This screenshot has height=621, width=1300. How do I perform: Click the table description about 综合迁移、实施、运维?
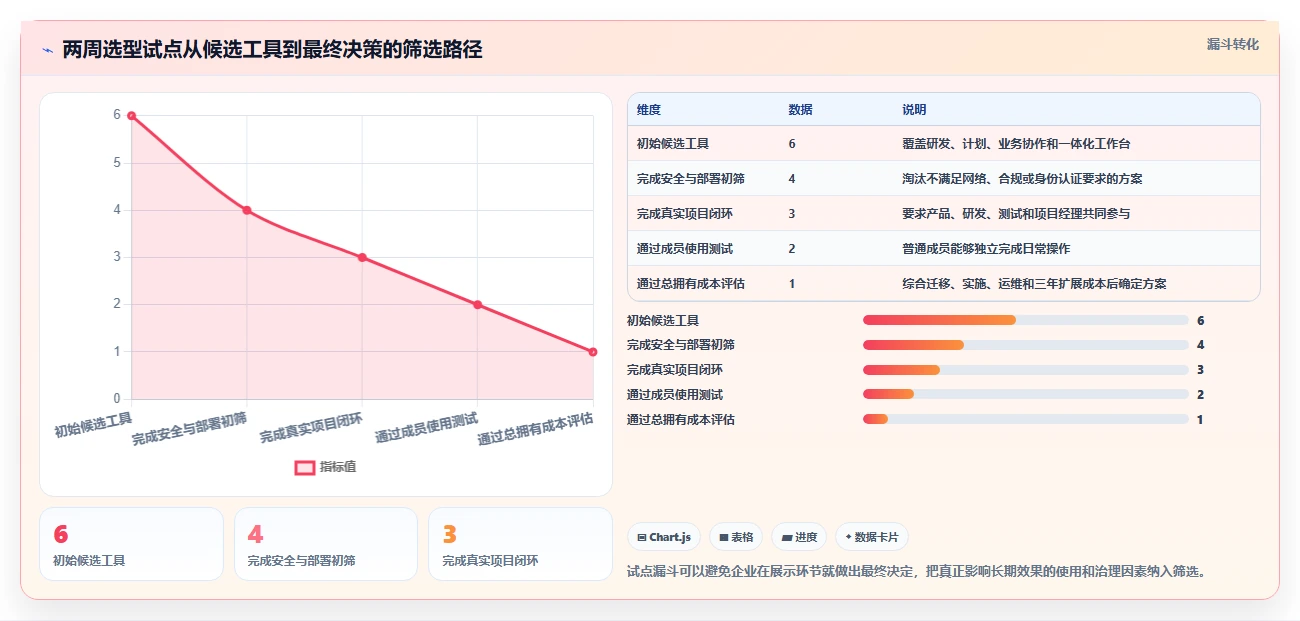pos(1034,284)
